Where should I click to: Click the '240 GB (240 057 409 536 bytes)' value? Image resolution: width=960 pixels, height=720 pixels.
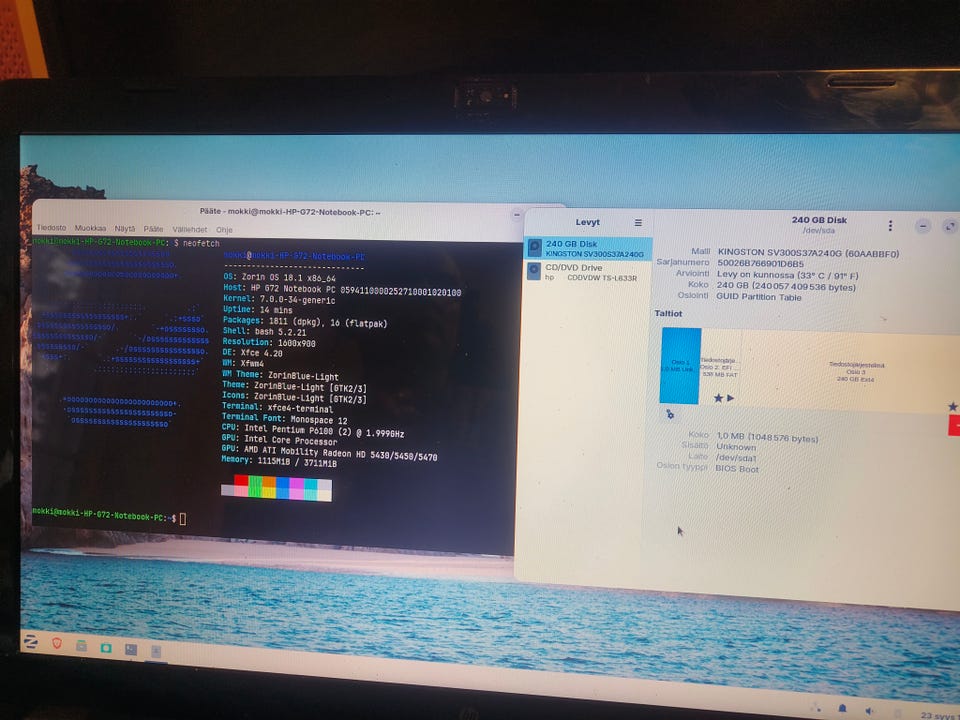(786, 287)
